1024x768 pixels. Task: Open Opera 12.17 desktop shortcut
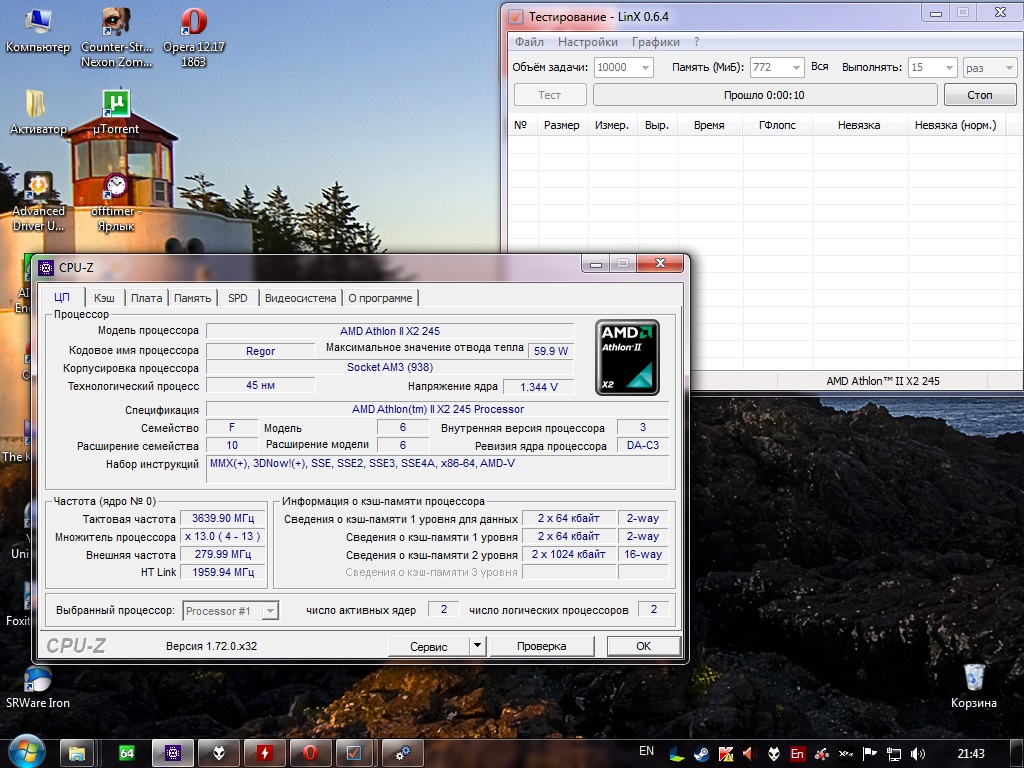click(194, 38)
